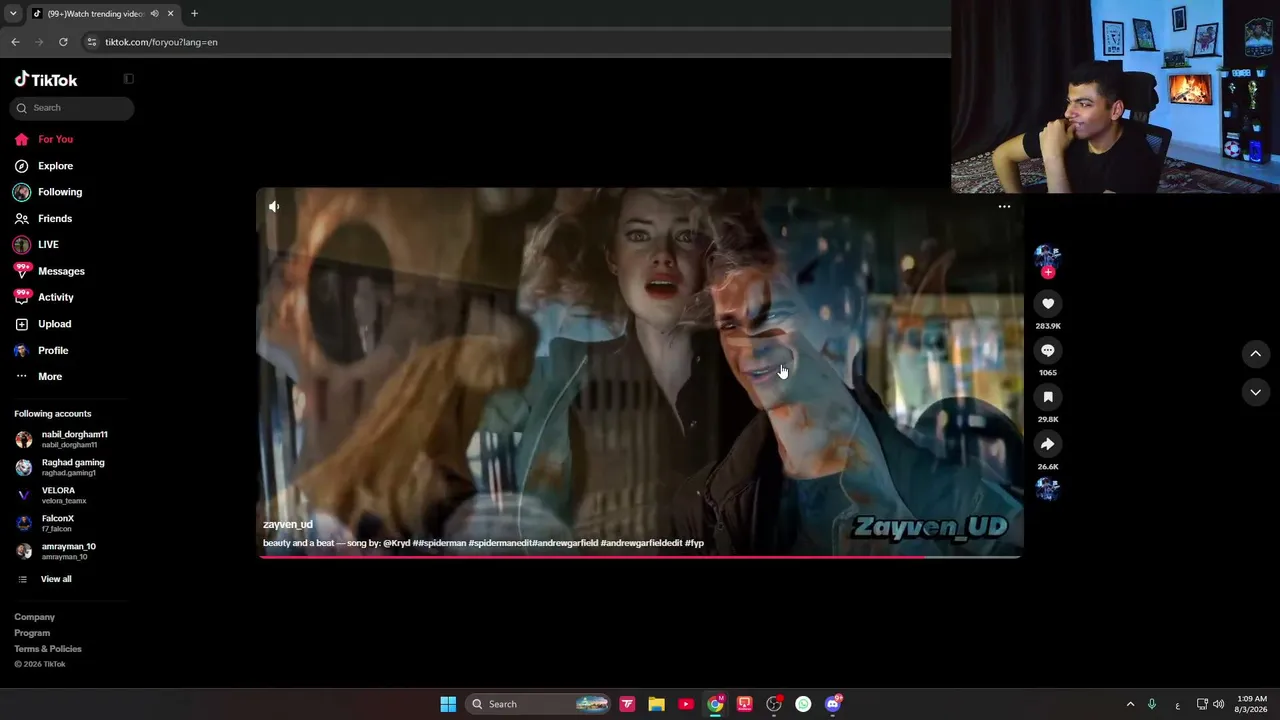Click the TikTok search box
1280x720 pixels.
pos(72,108)
